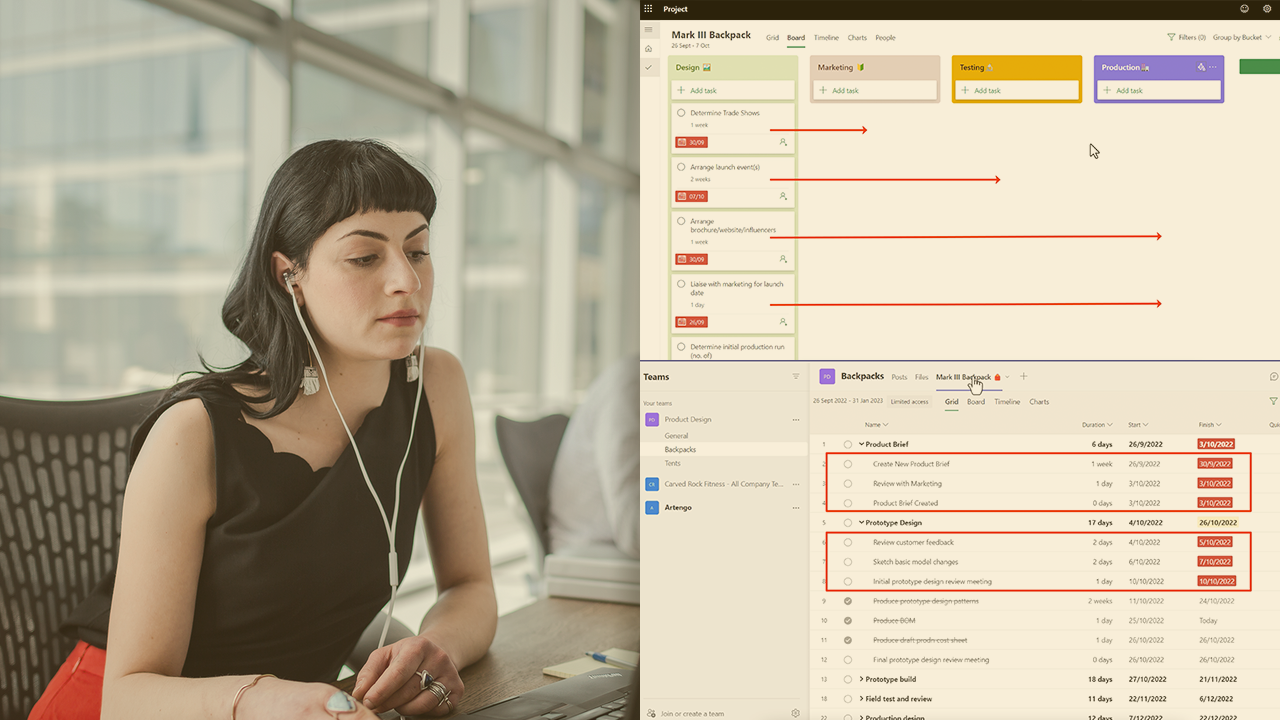Open the Files tab in Backpacks channel
The image size is (1280, 720).
pos(921,377)
